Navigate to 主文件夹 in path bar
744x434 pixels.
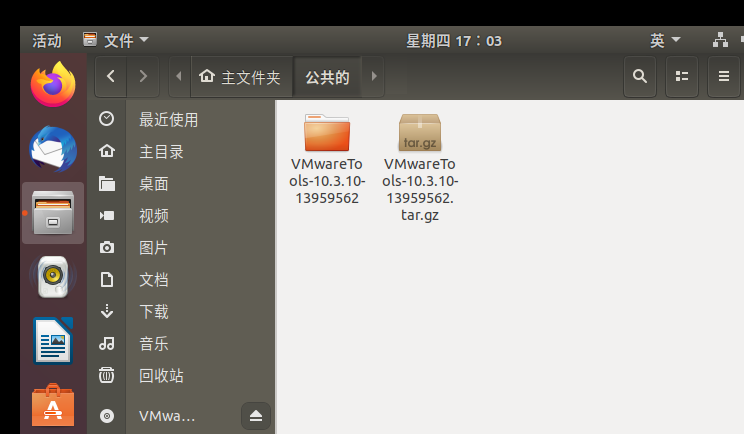coord(242,77)
